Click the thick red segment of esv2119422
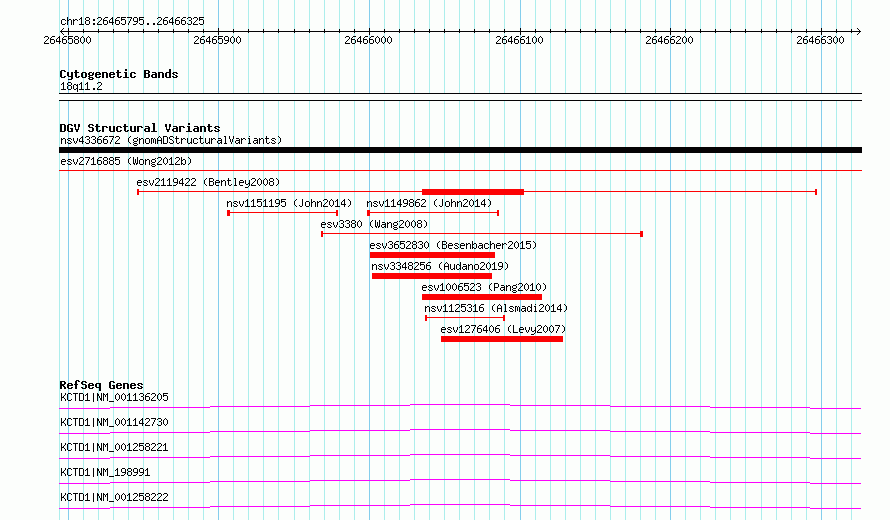 pos(473,192)
